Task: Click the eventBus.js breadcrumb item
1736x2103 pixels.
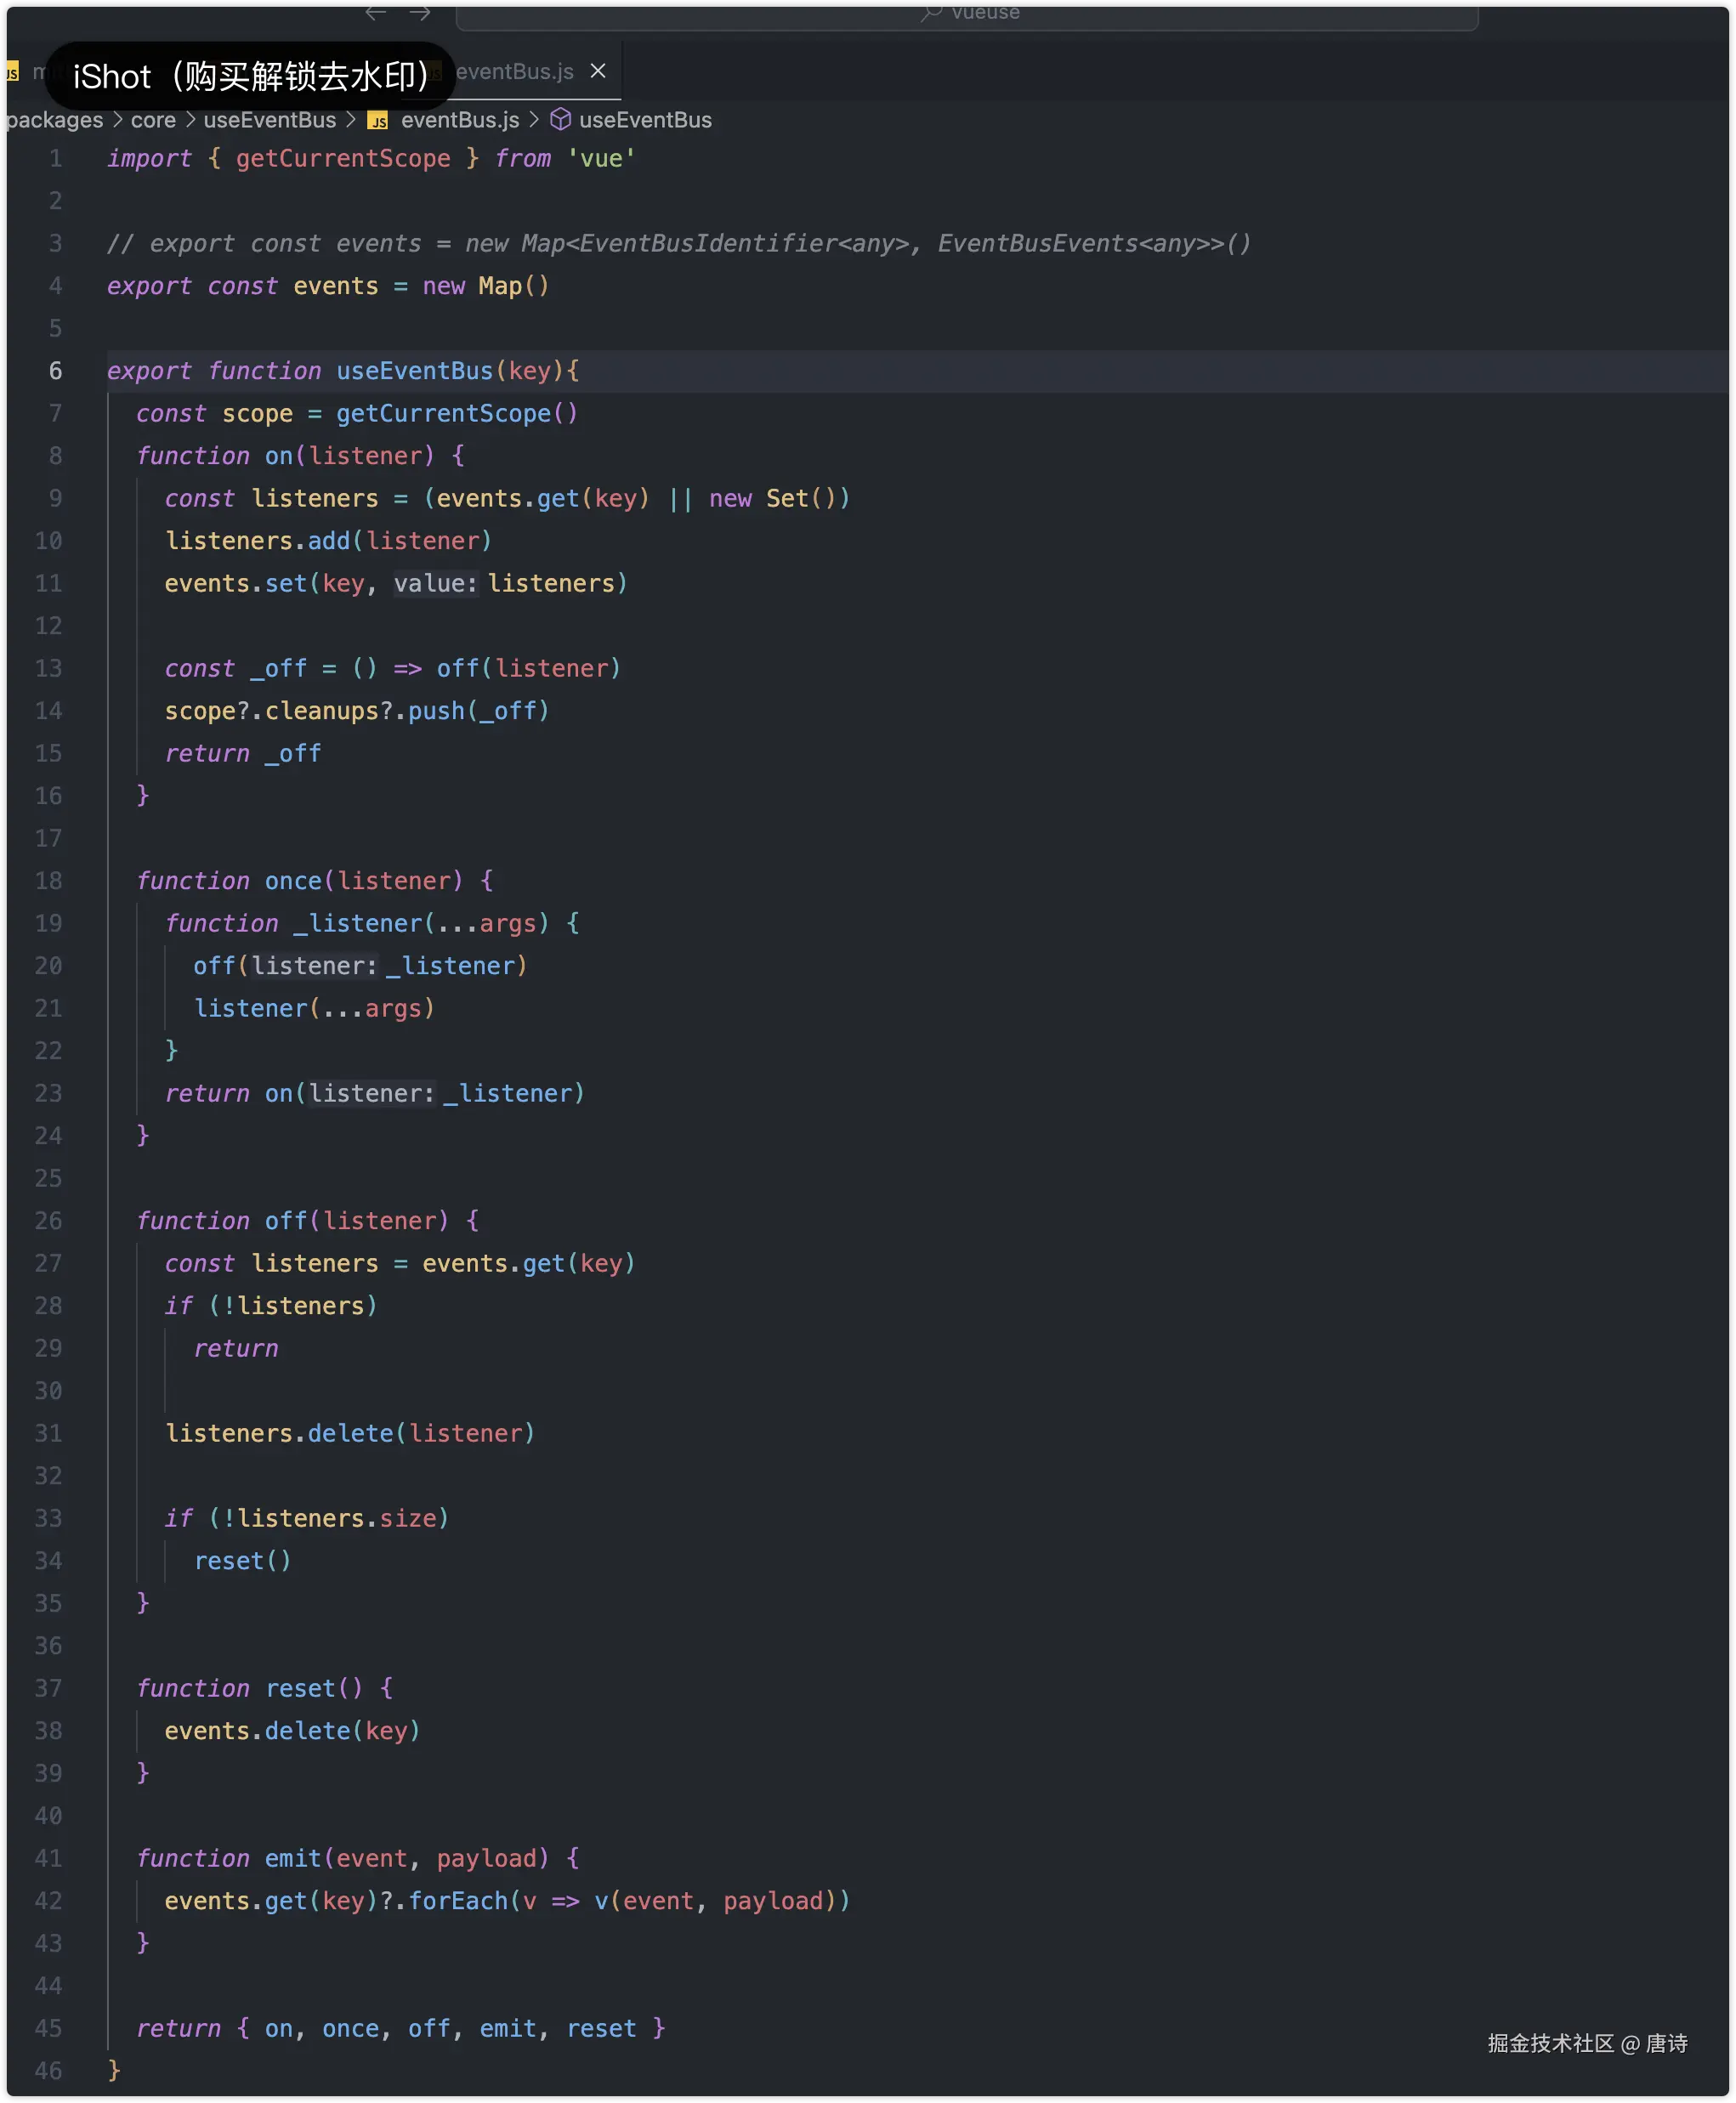Action: tap(460, 120)
